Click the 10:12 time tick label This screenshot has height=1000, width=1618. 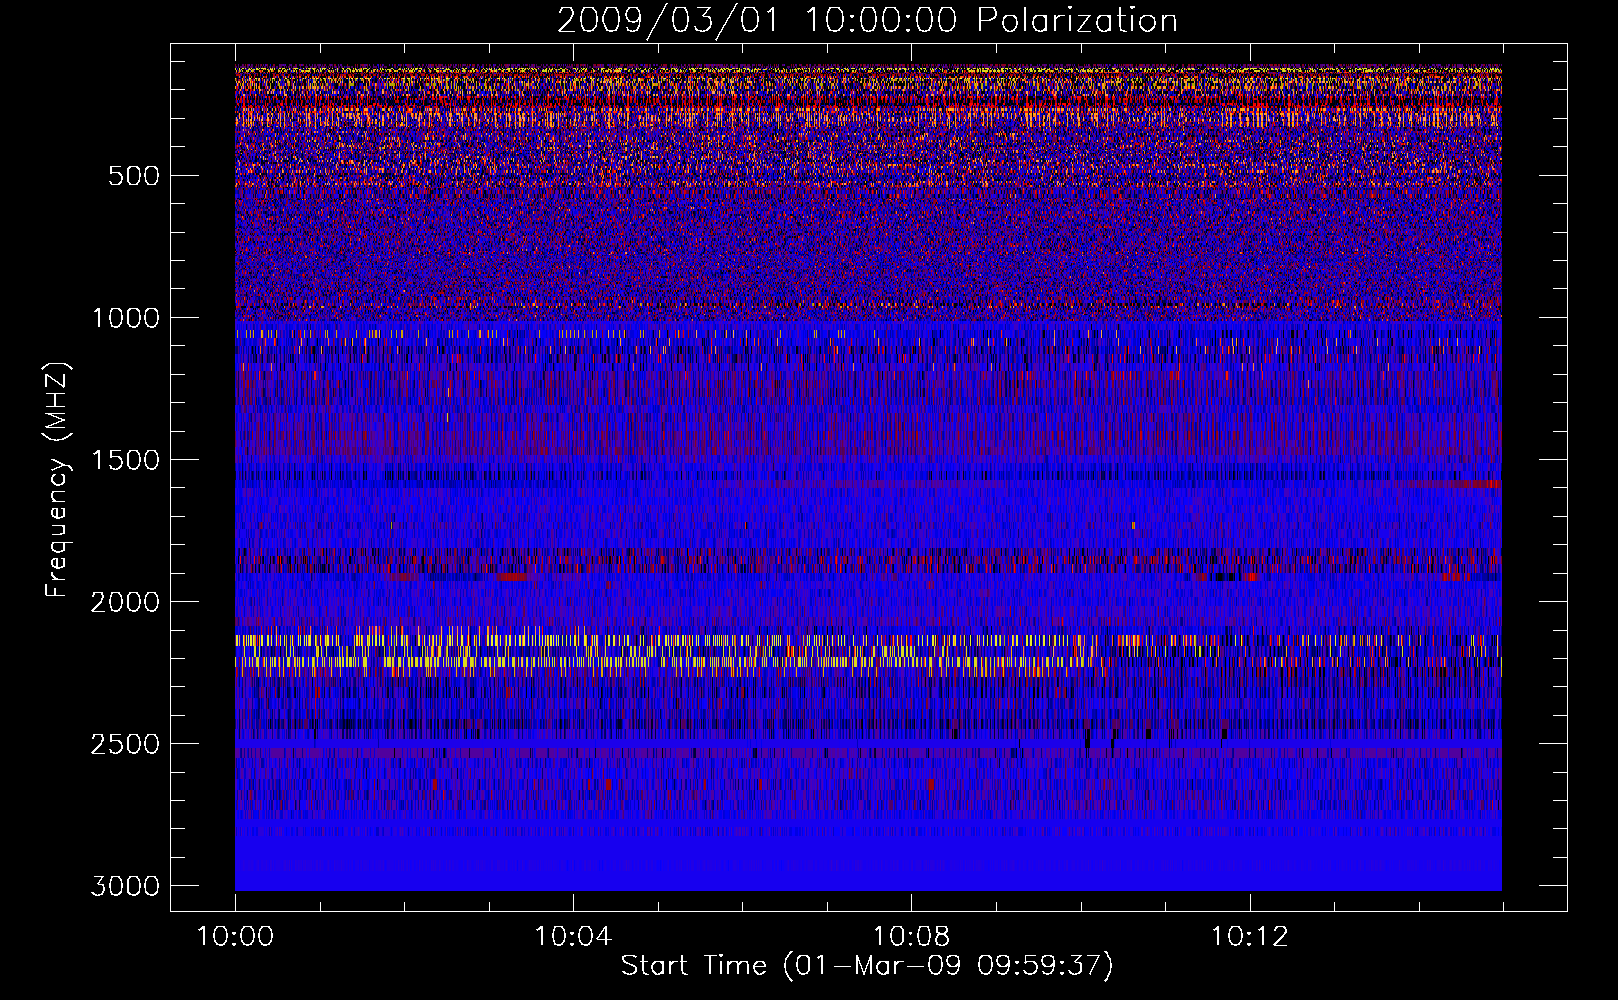[x=1249, y=937]
